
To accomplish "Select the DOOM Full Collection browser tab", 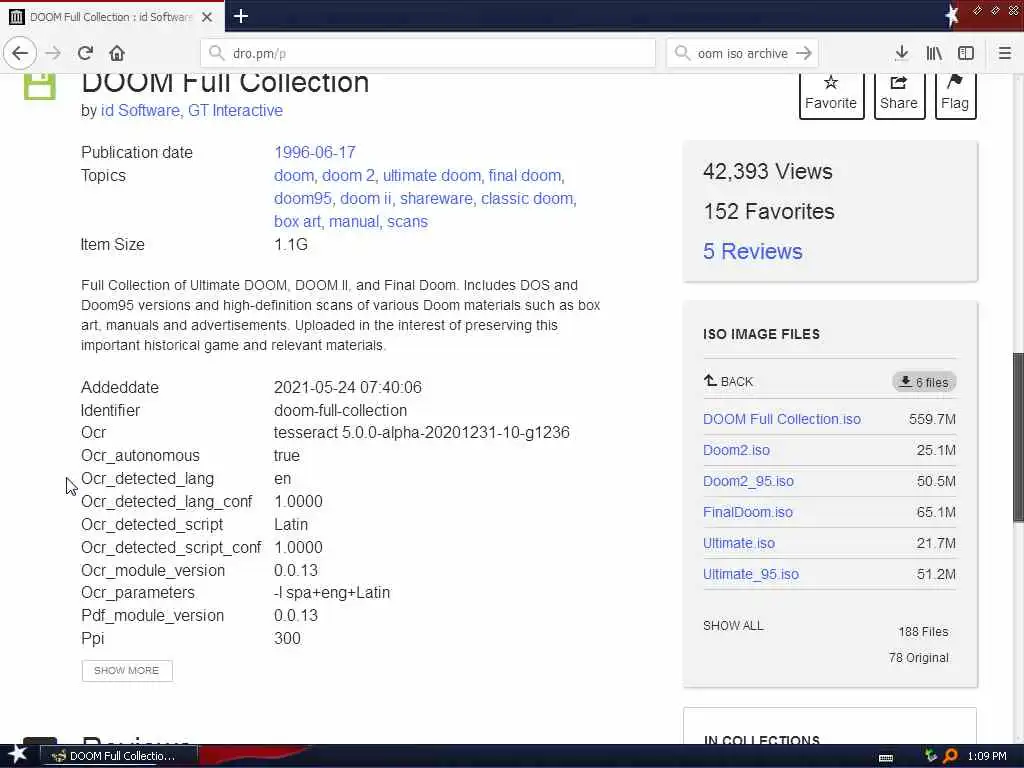I will tap(111, 17).
